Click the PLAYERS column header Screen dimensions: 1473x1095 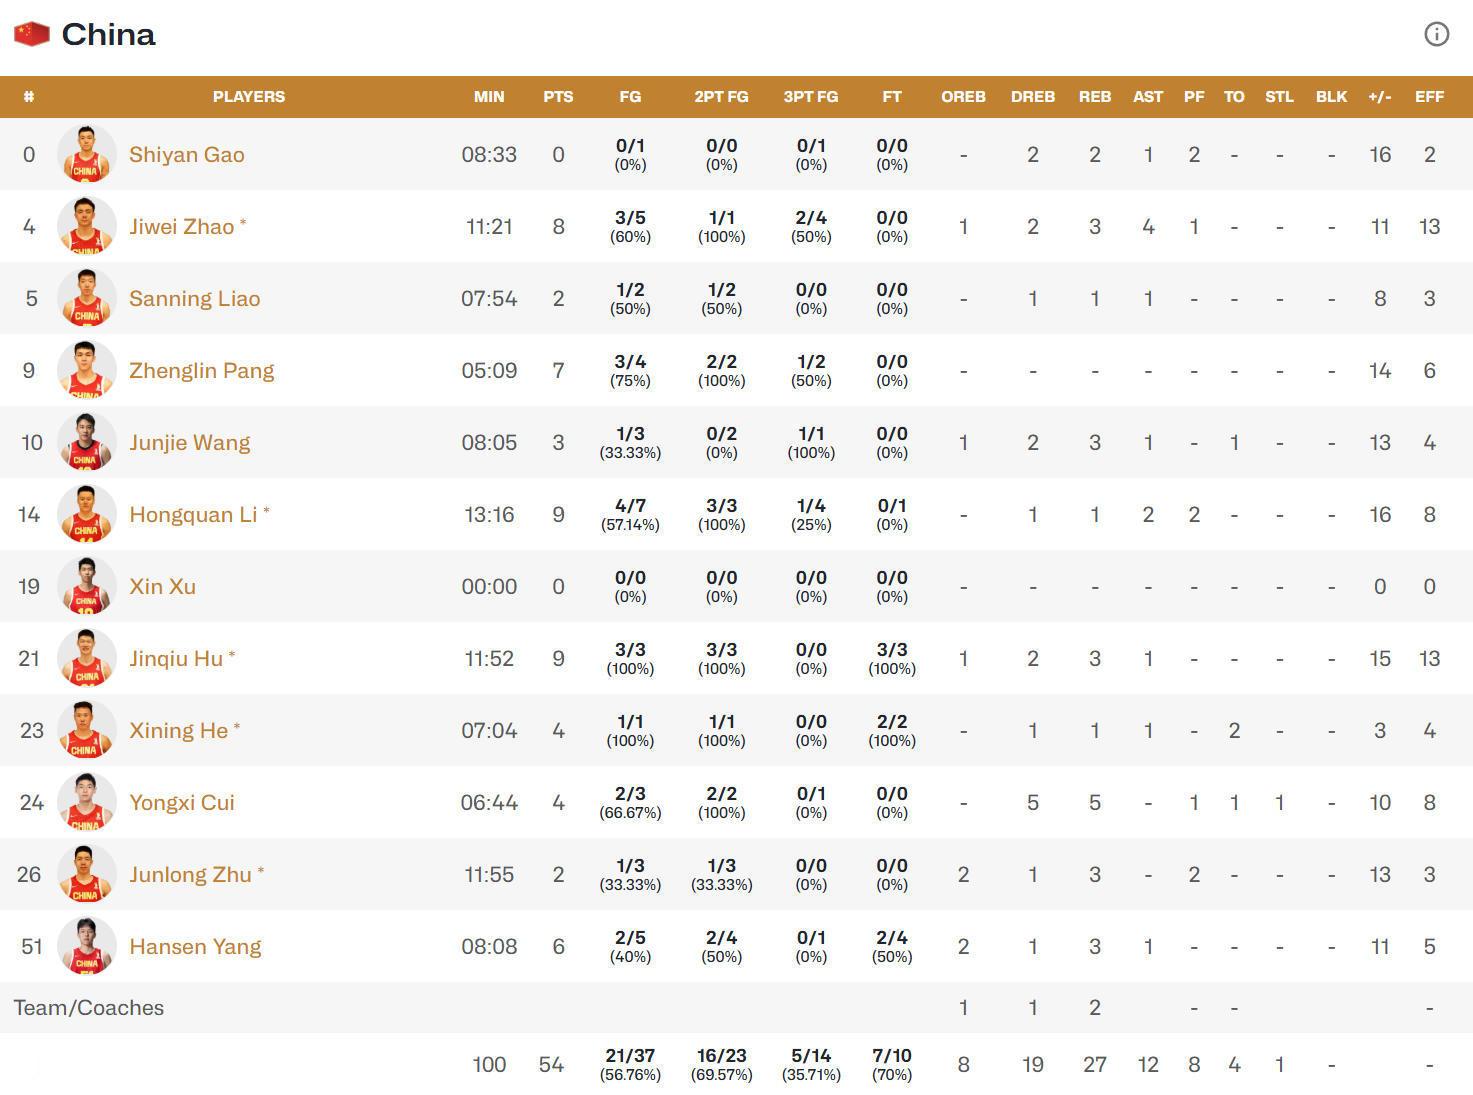coord(249,97)
